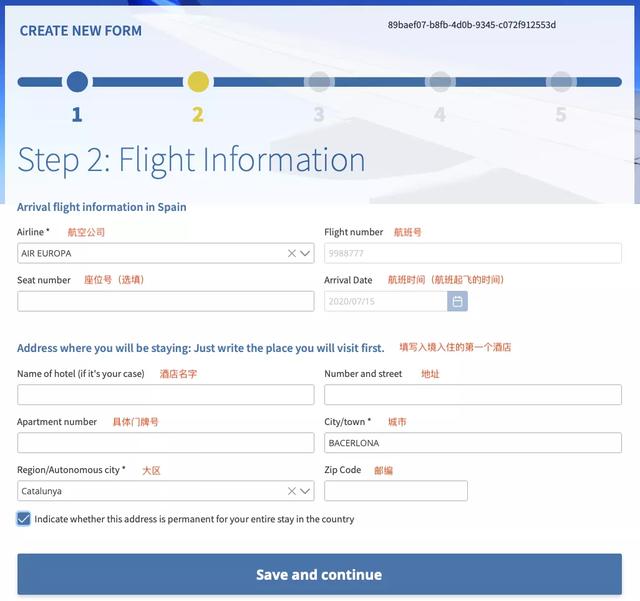This screenshot has height=601, width=640.
Task: Expand the Airline dropdown arrow
Action: tap(305, 254)
